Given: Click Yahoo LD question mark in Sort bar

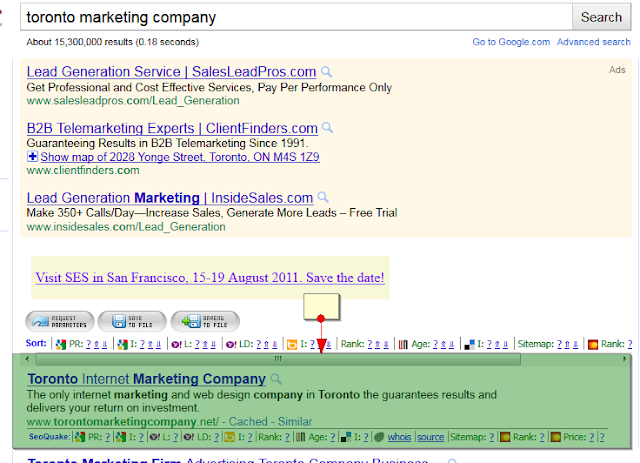Looking at the screenshot, I should (258, 344).
